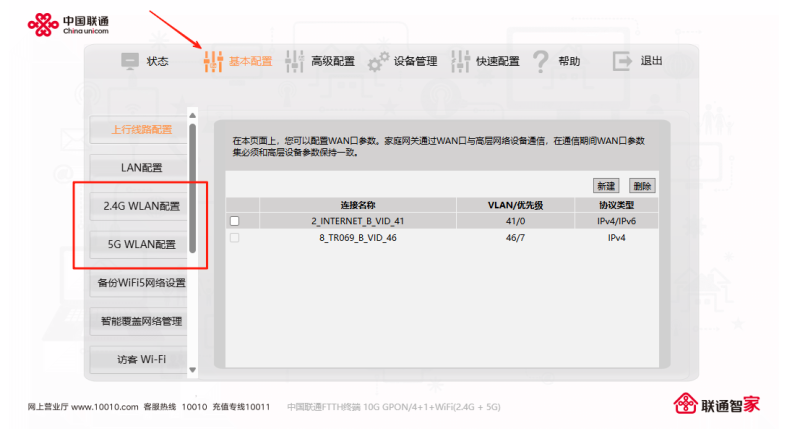The width and height of the screenshot is (800, 434).
Task: Click the sidebar scrollbar thumb
Action: click(x=192, y=188)
